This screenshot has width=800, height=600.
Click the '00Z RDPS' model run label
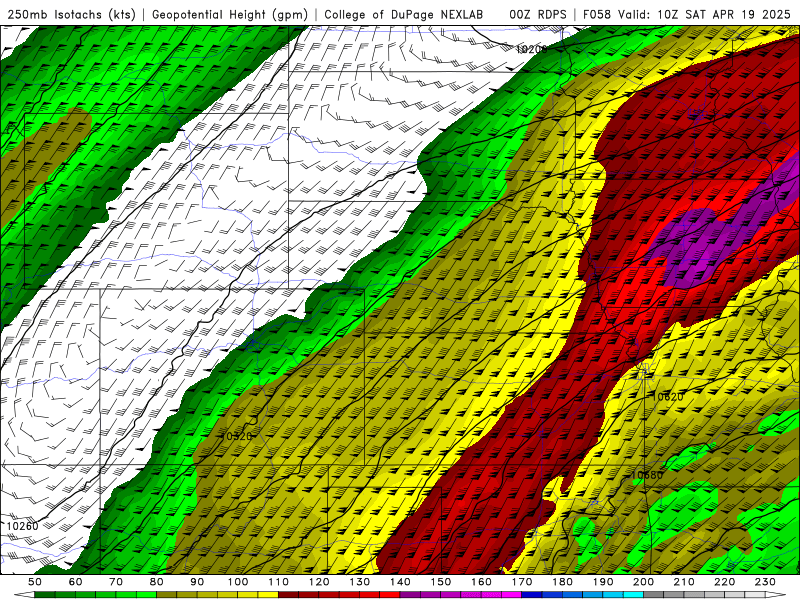pyautogui.click(x=538, y=15)
